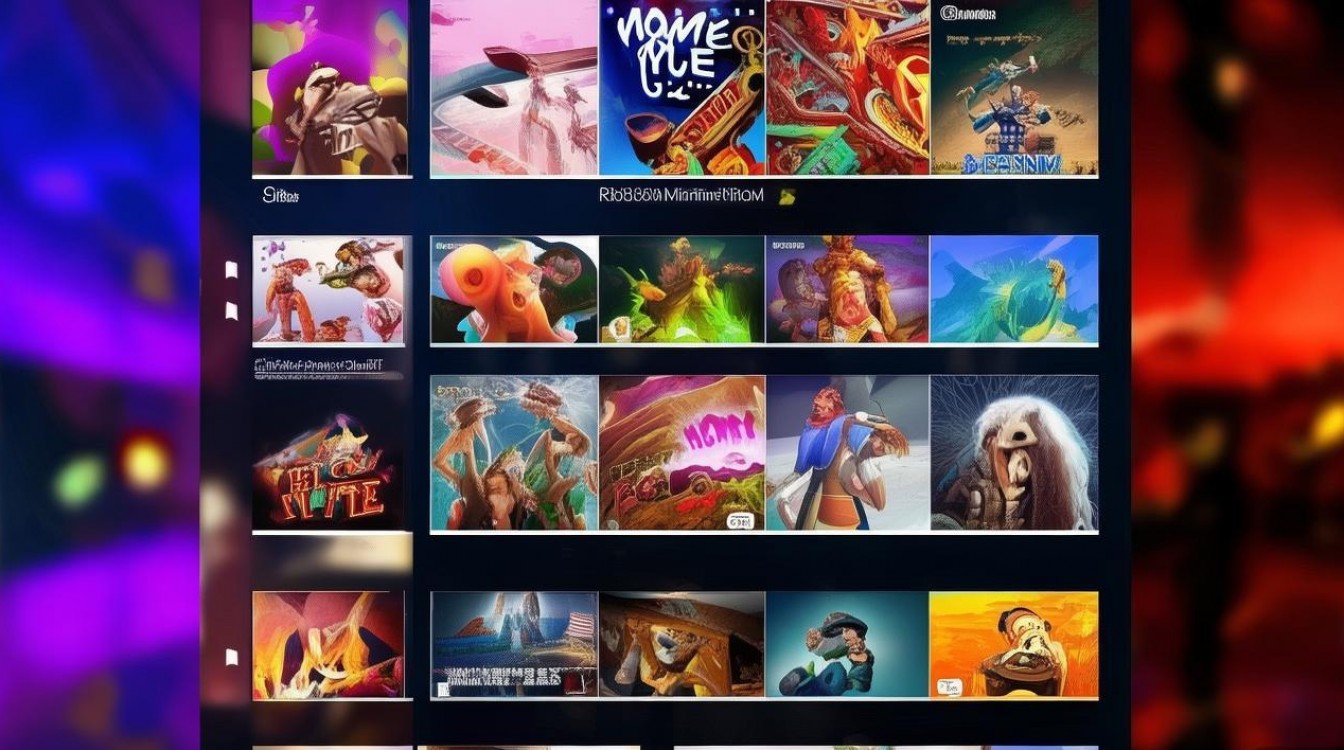The height and width of the screenshot is (750, 1344).
Task: Click the yellow-green icon next to the center heading
Action: click(788, 197)
